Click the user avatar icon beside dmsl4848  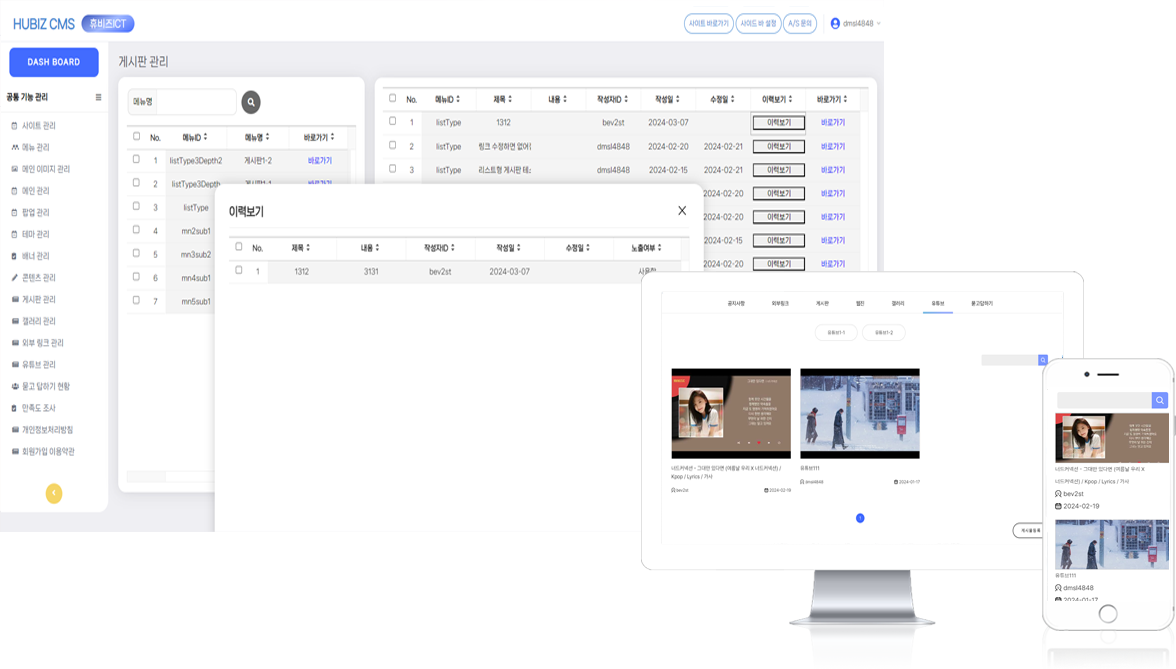click(x=835, y=23)
